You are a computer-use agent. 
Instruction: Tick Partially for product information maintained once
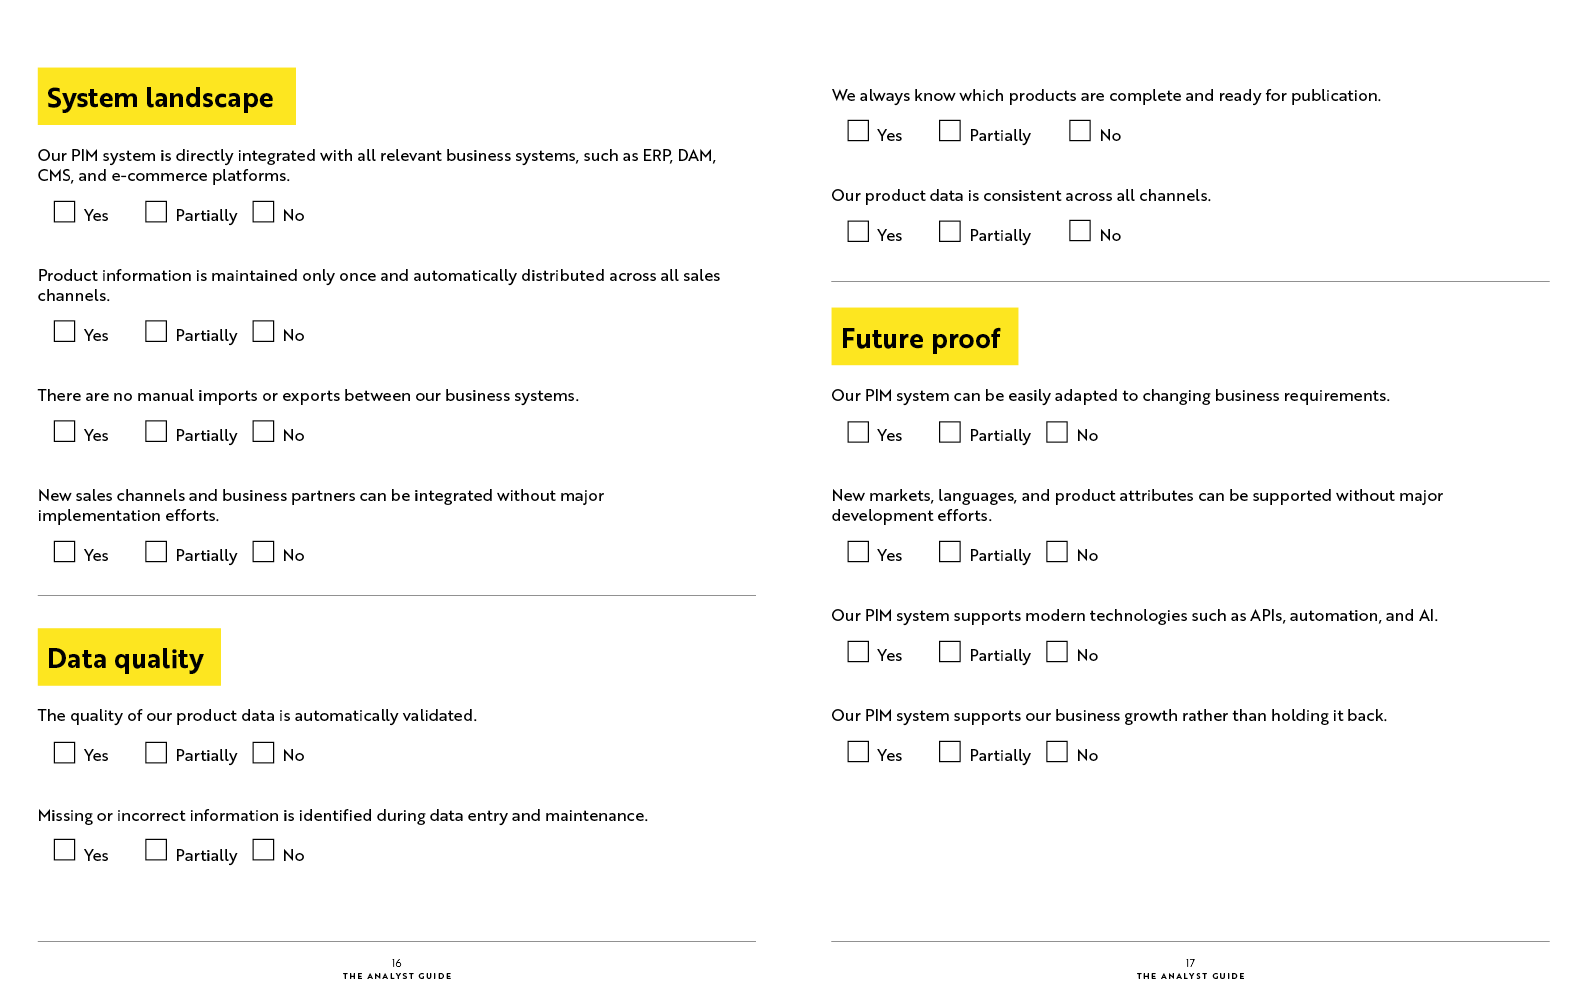[x=156, y=332]
